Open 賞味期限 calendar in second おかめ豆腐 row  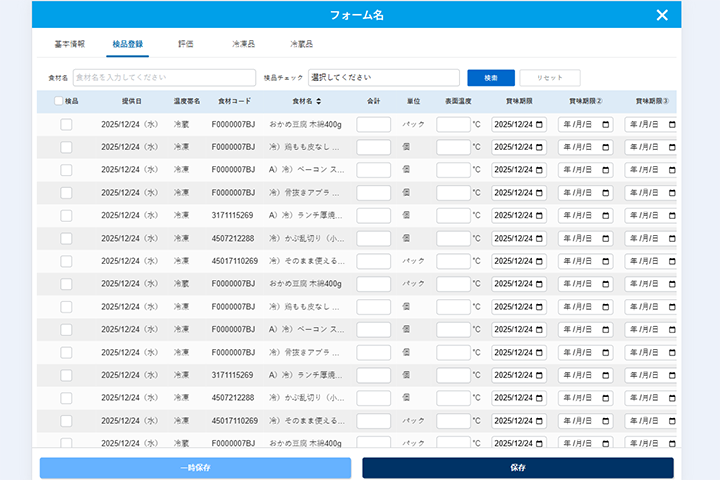(539, 284)
